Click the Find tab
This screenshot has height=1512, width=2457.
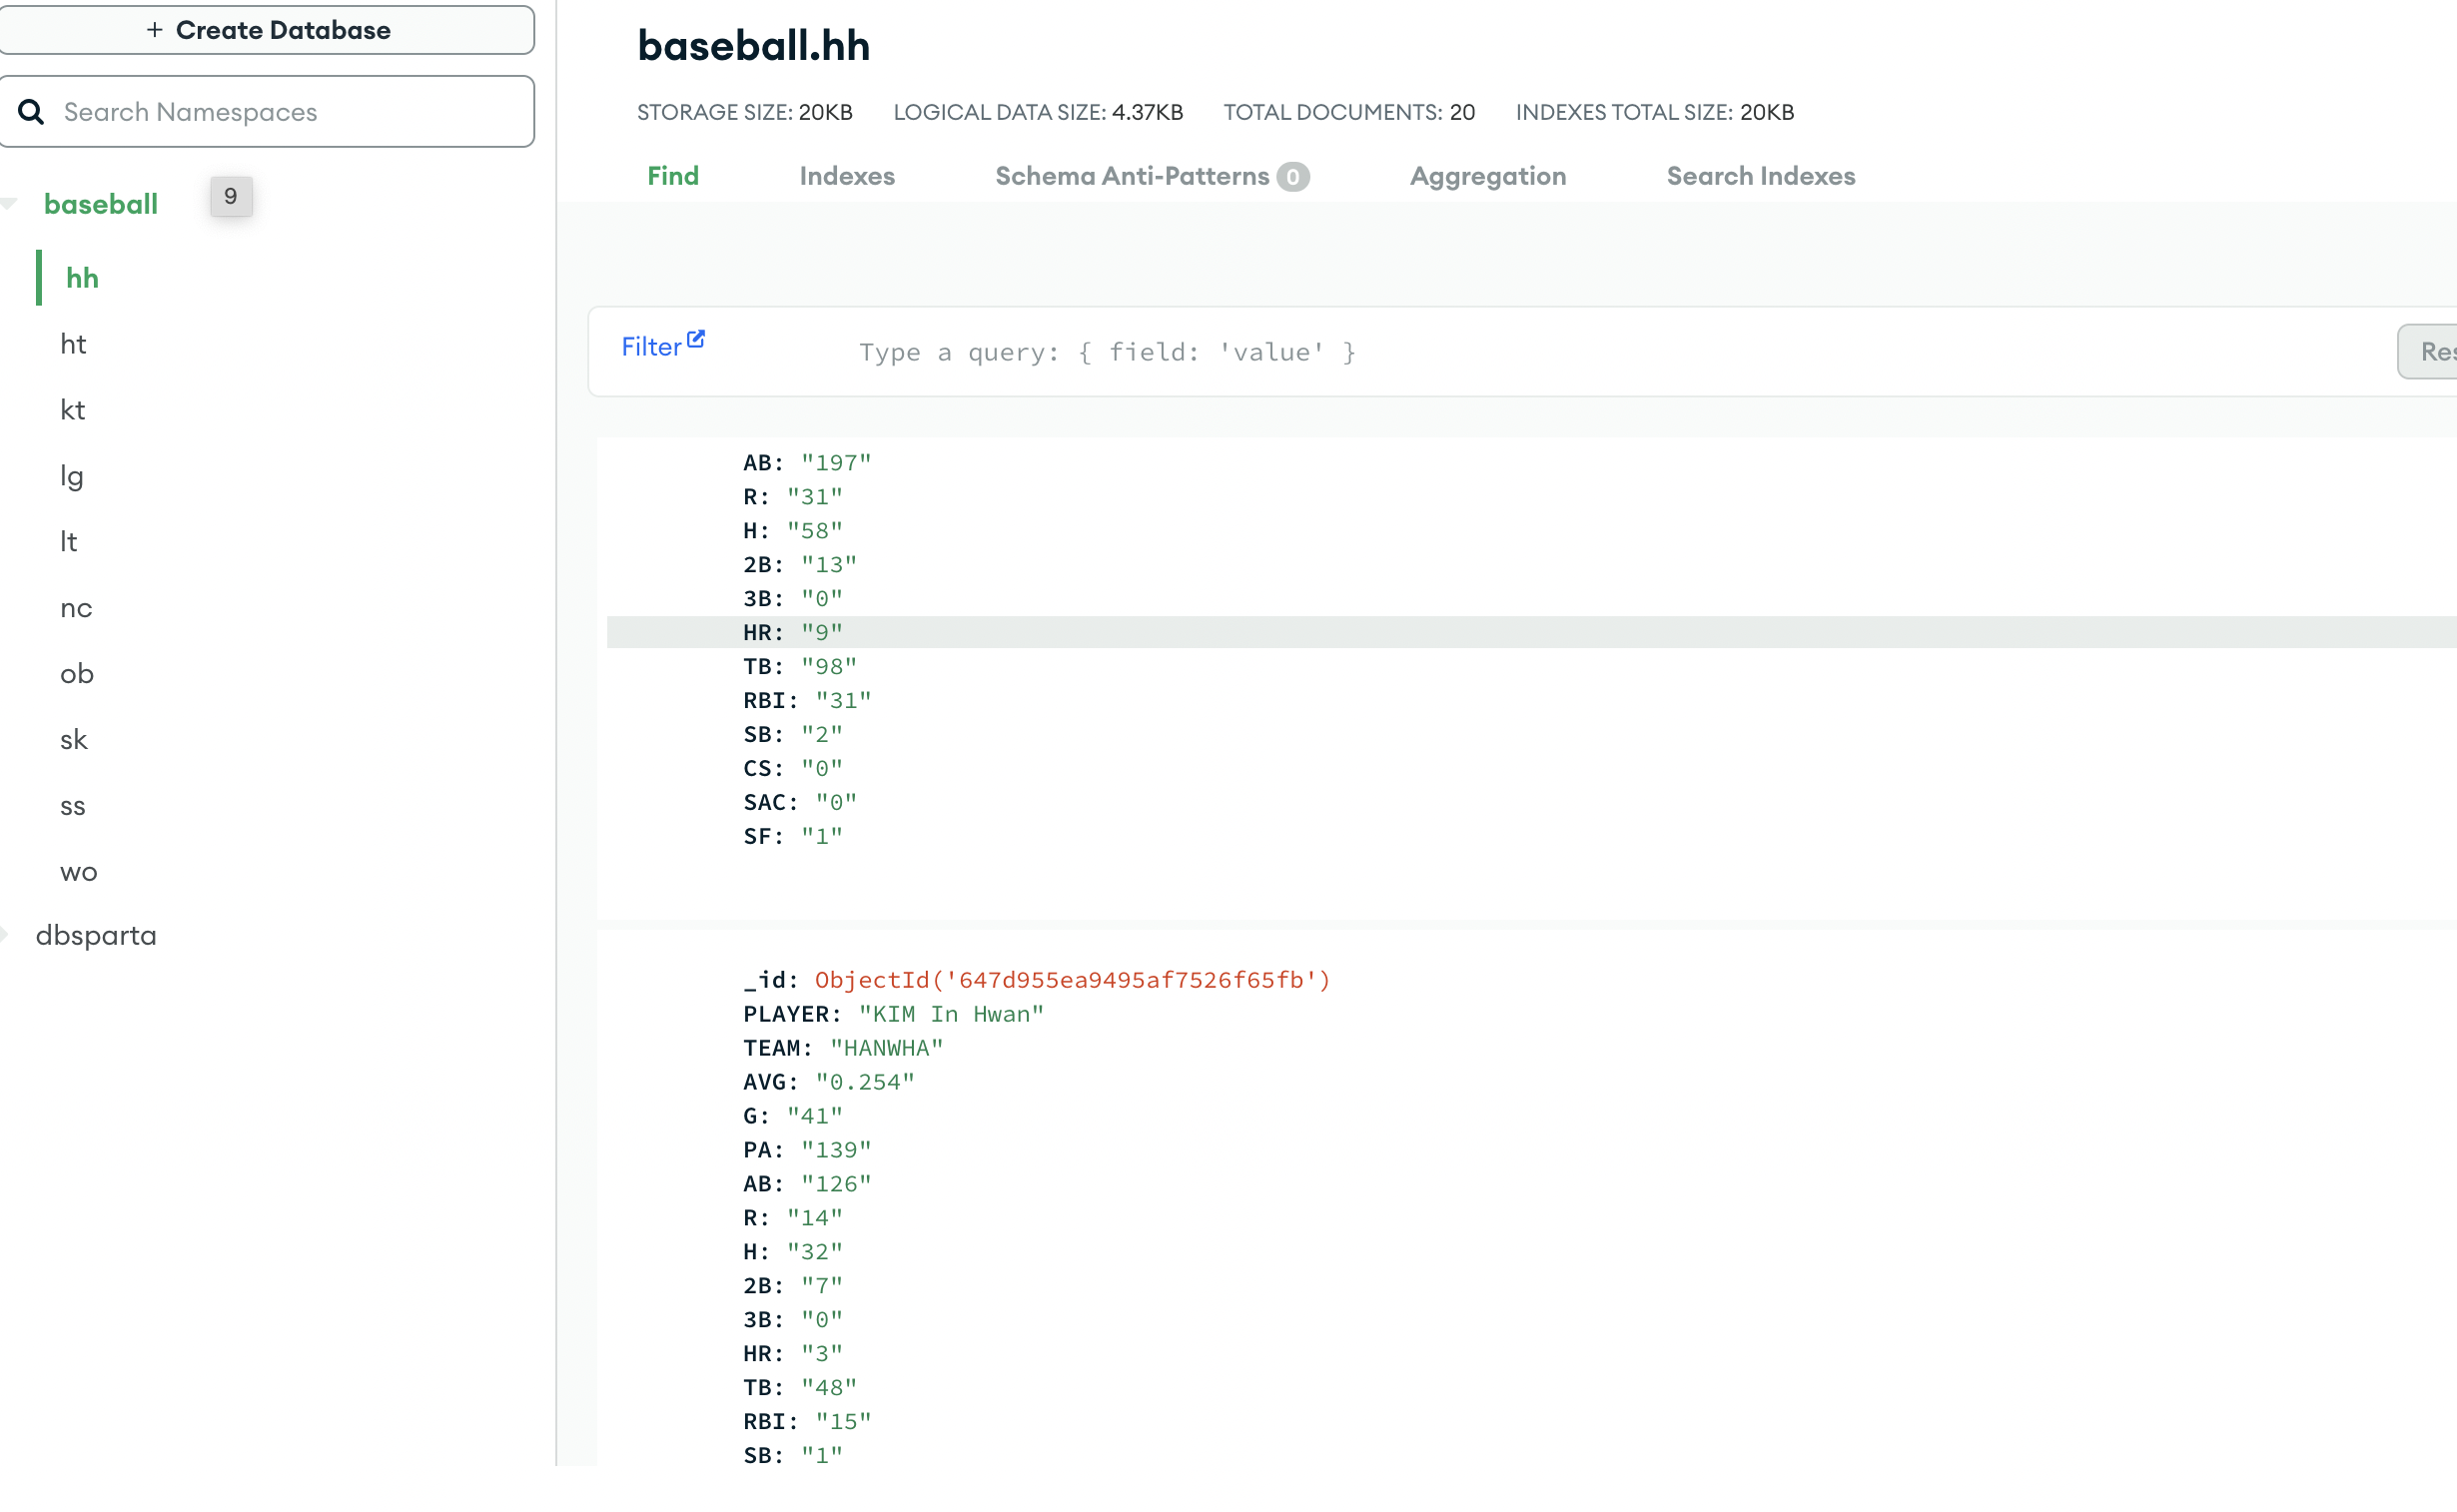pos(672,176)
